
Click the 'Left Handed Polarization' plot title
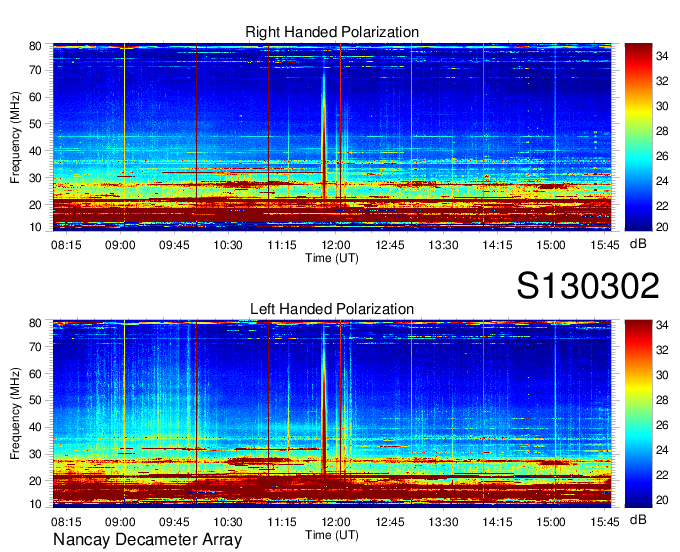tap(332, 309)
